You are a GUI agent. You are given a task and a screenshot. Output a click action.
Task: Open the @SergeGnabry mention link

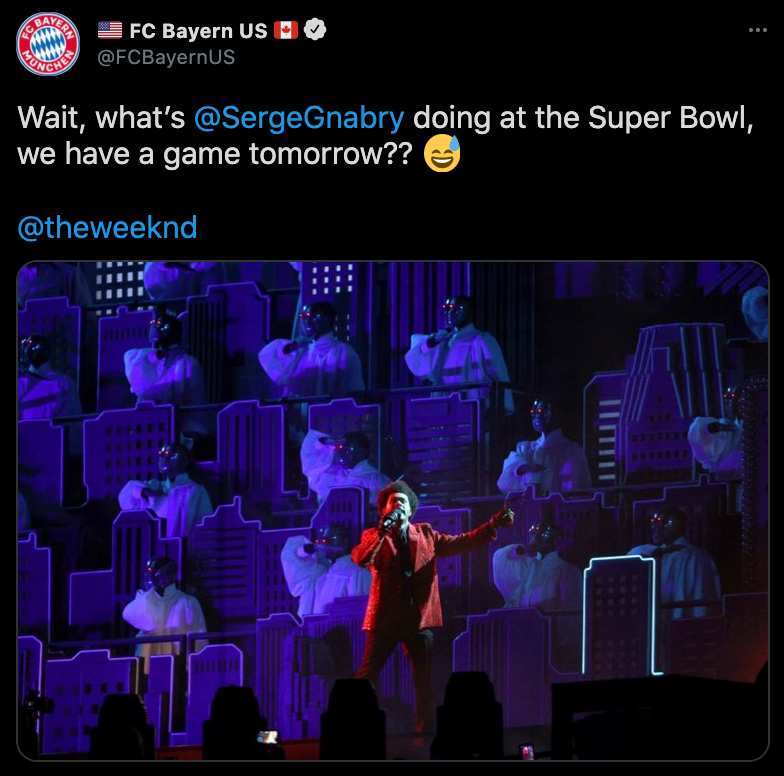[299, 118]
